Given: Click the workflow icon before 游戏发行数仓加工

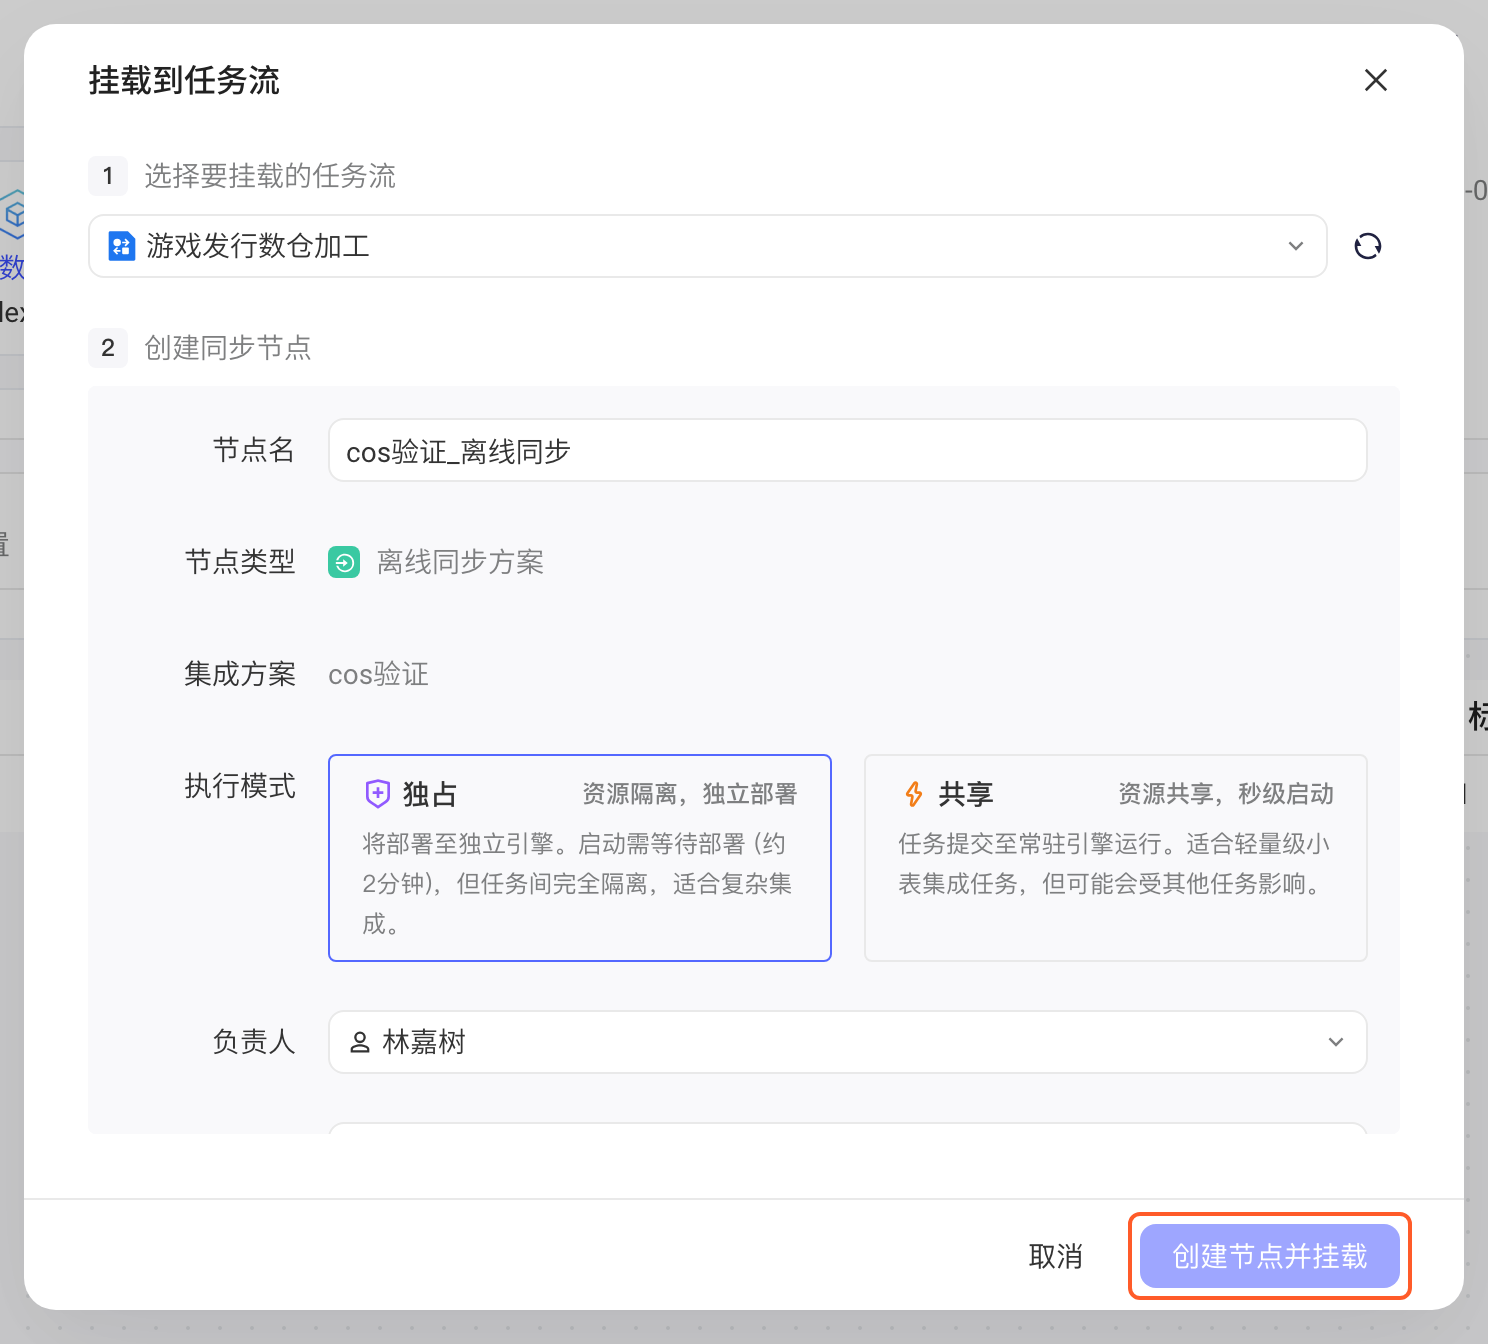Looking at the screenshot, I should (x=122, y=246).
